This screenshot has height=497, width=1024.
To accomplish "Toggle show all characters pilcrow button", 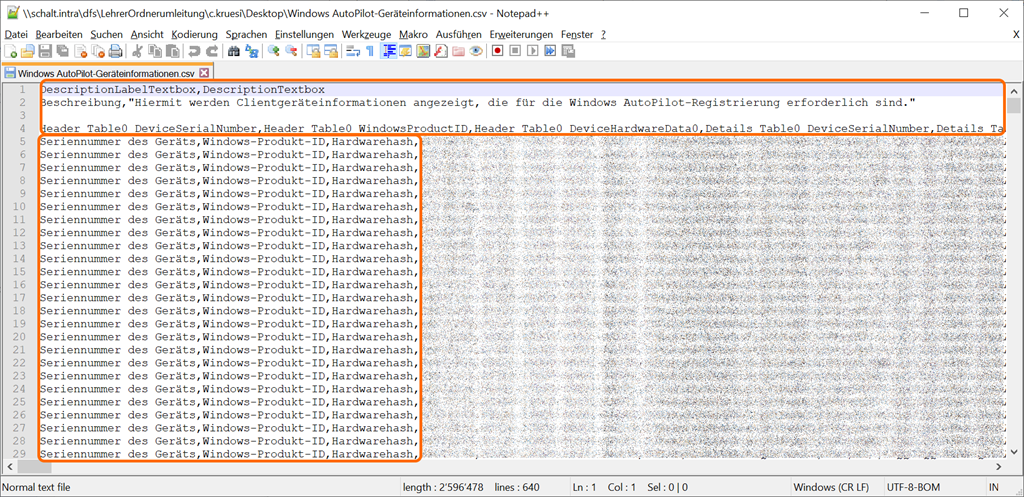I will click(x=369, y=51).
